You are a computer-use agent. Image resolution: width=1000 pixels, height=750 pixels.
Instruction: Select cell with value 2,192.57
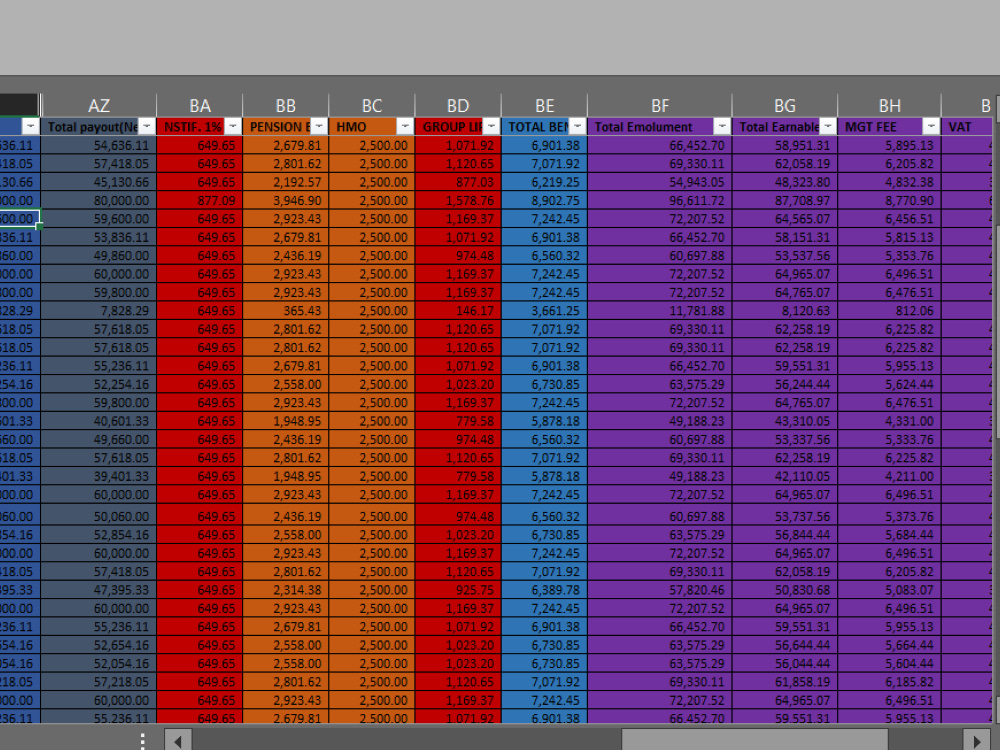pyautogui.click(x=286, y=182)
